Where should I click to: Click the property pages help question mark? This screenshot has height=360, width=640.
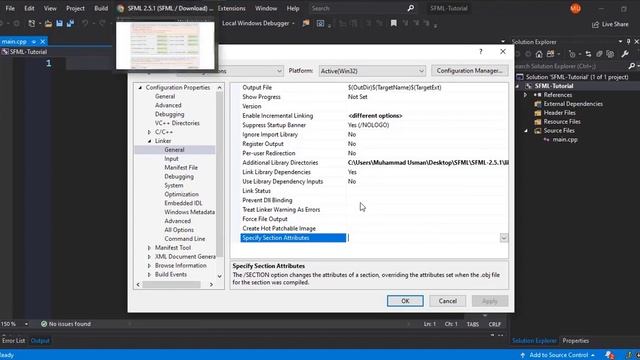(481, 51)
